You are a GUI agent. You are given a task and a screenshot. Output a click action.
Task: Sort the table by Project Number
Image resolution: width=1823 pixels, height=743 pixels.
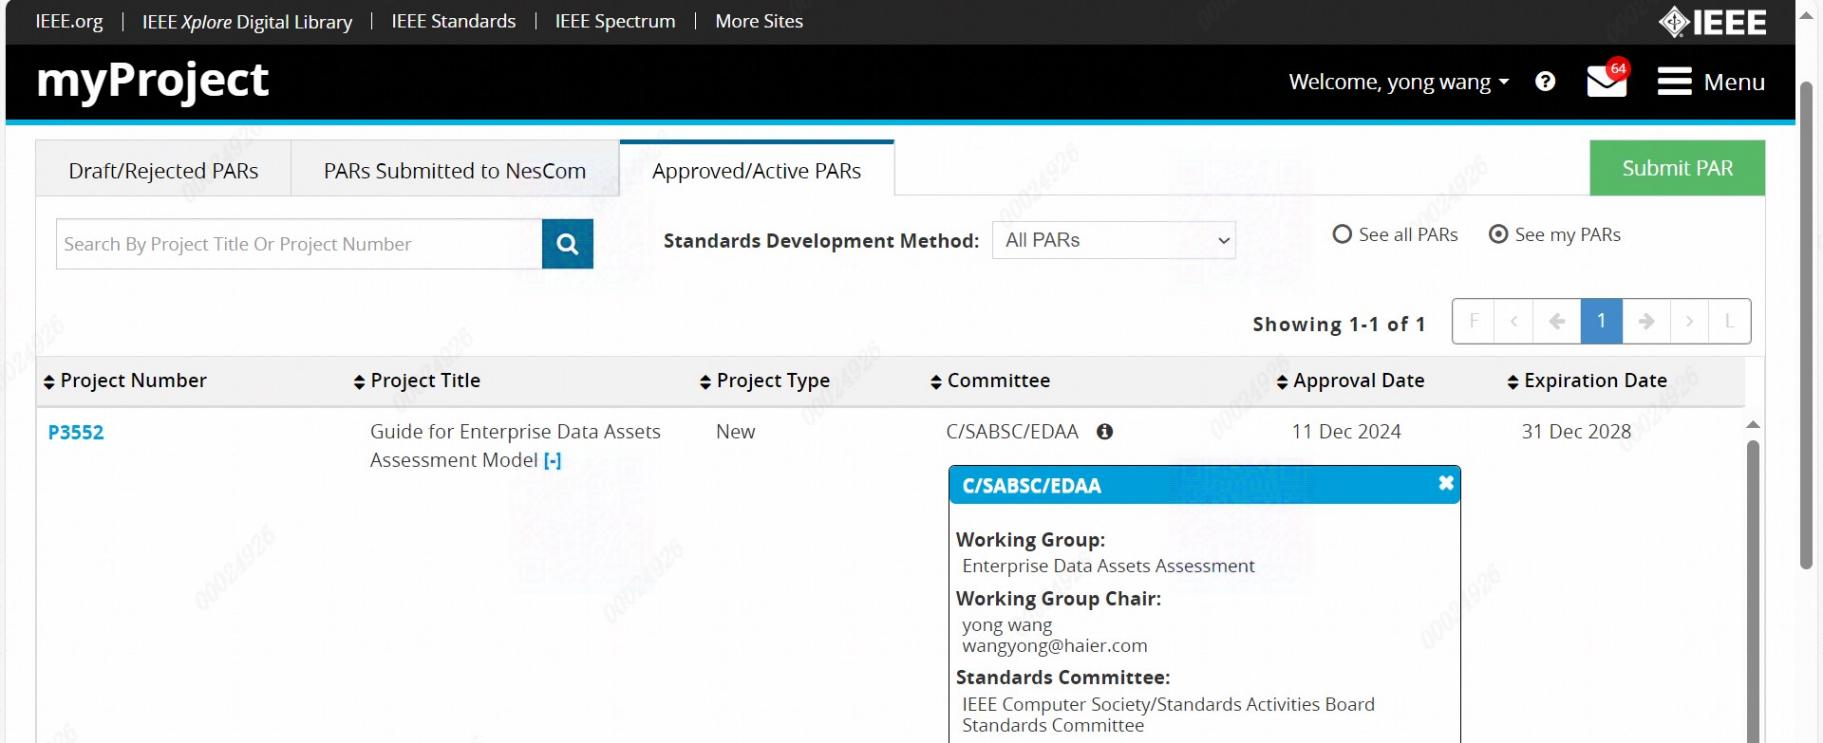125,381
